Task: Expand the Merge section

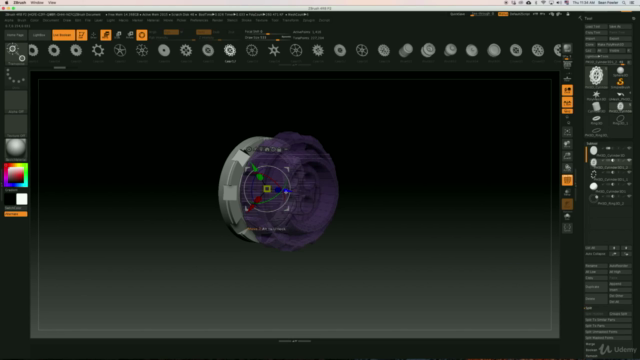Action: [x=591, y=344]
